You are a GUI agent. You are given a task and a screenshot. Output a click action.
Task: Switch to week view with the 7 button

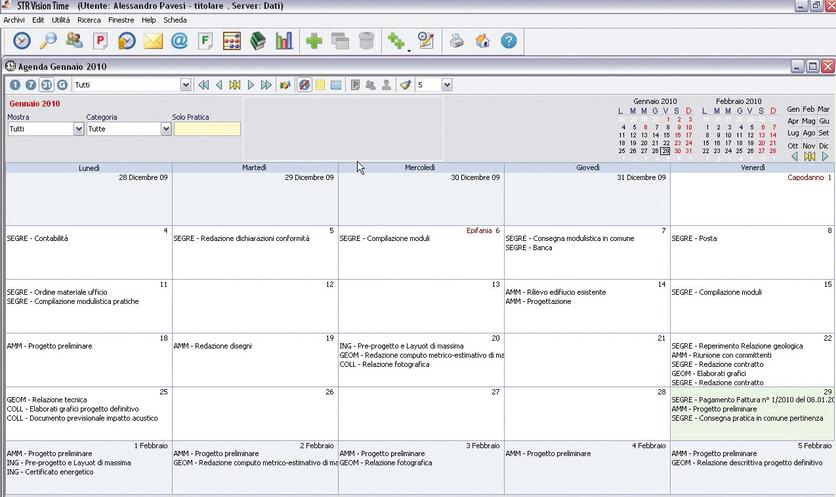point(31,85)
